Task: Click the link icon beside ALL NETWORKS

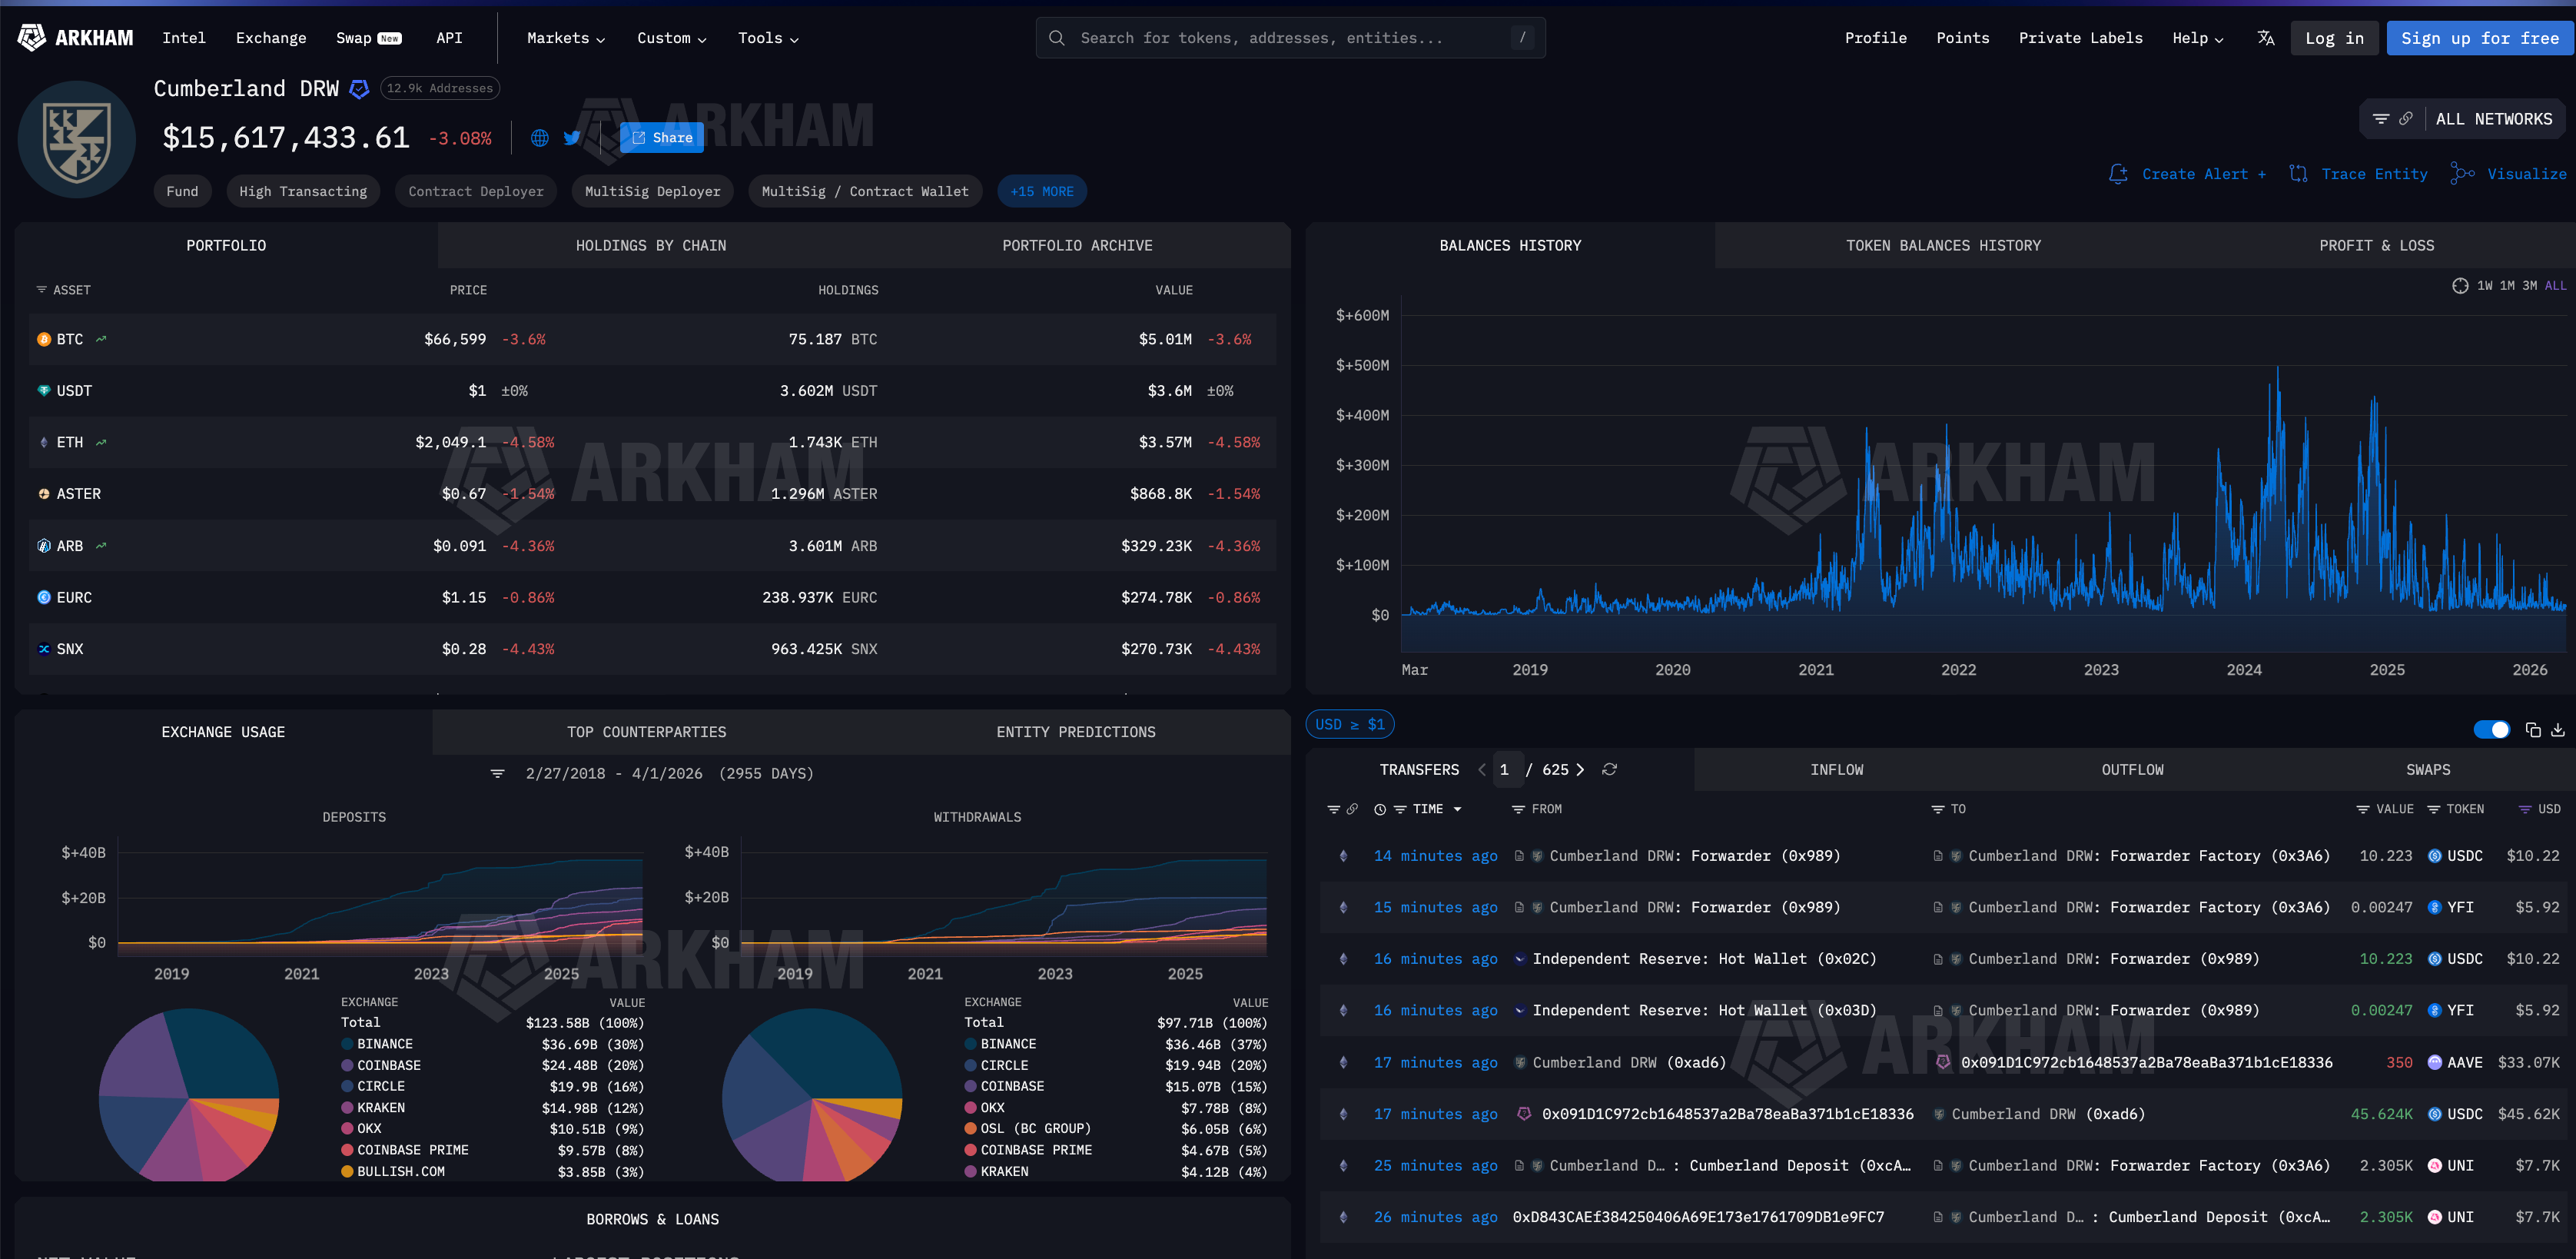Action: (2406, 119)
